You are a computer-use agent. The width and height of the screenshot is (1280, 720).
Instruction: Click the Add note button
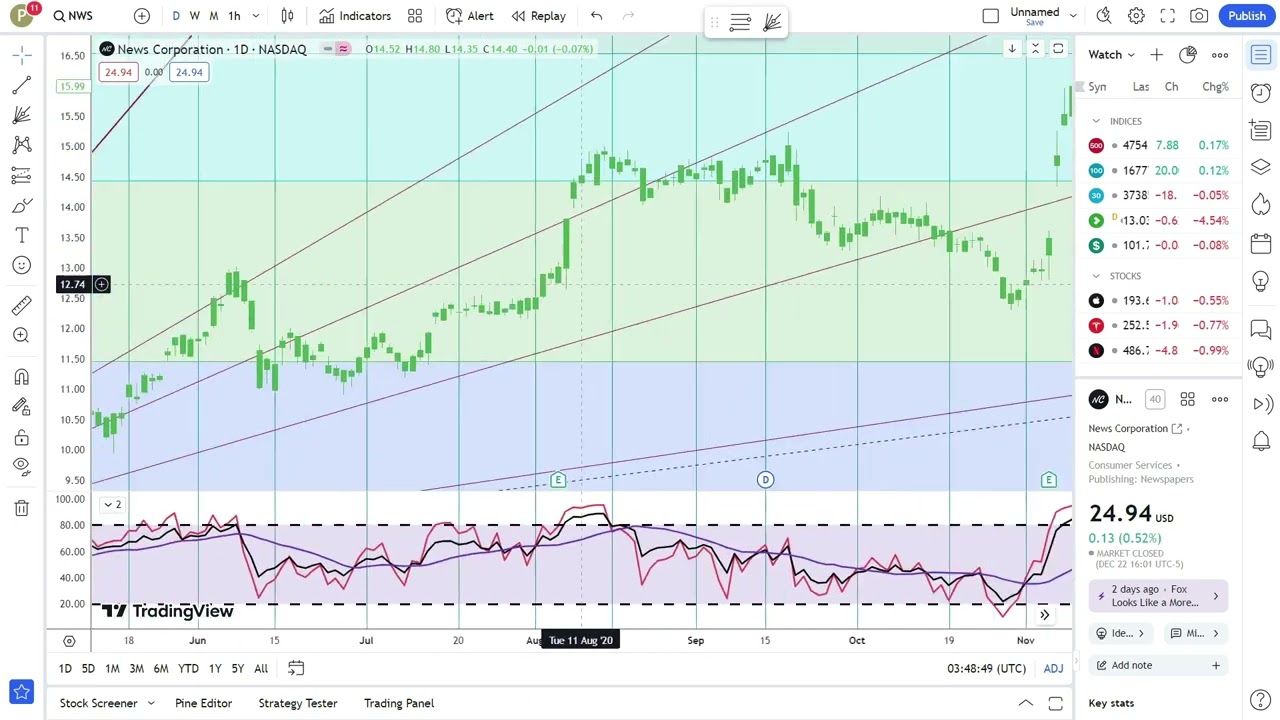pyautogui.click(x=1158, y=665)
